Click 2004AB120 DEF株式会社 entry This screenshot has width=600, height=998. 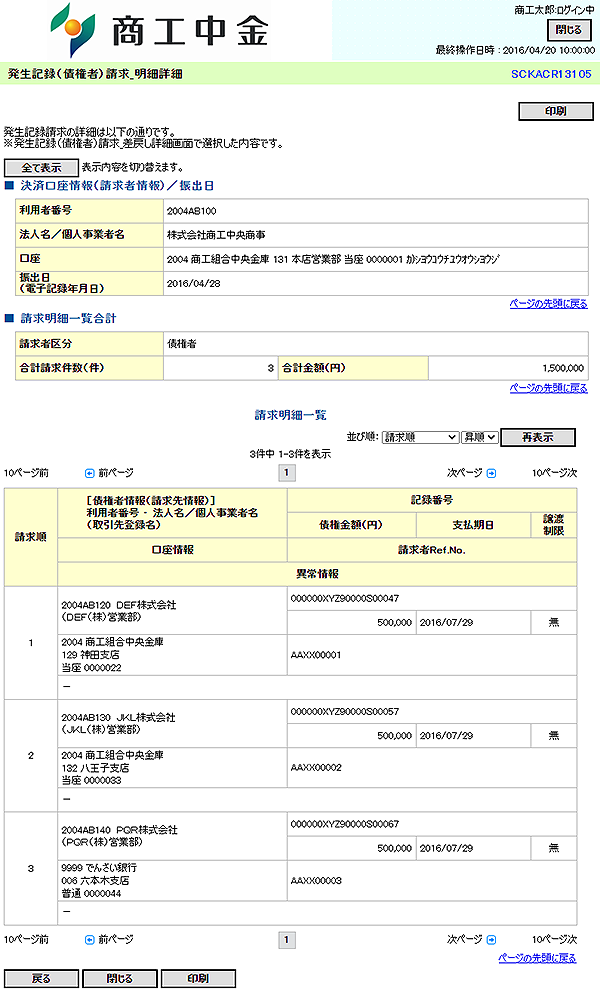coord(119,605)
